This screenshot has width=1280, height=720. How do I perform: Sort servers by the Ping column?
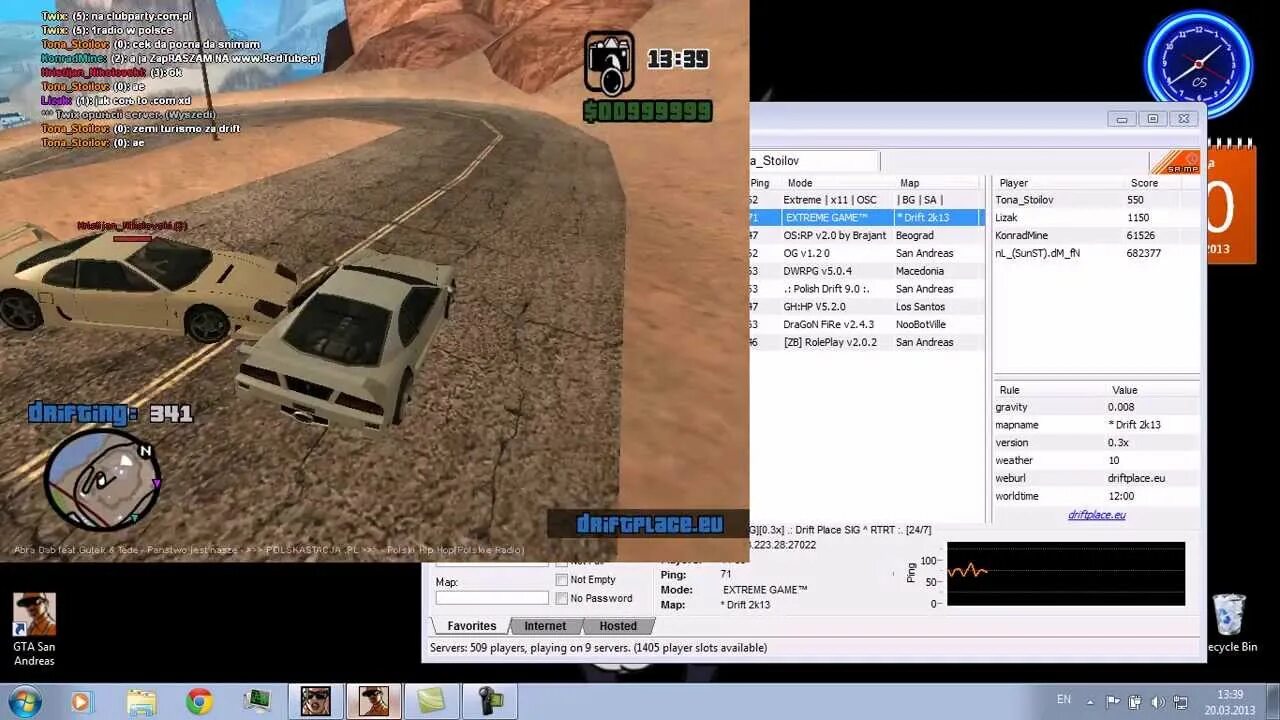pos(761,183)
